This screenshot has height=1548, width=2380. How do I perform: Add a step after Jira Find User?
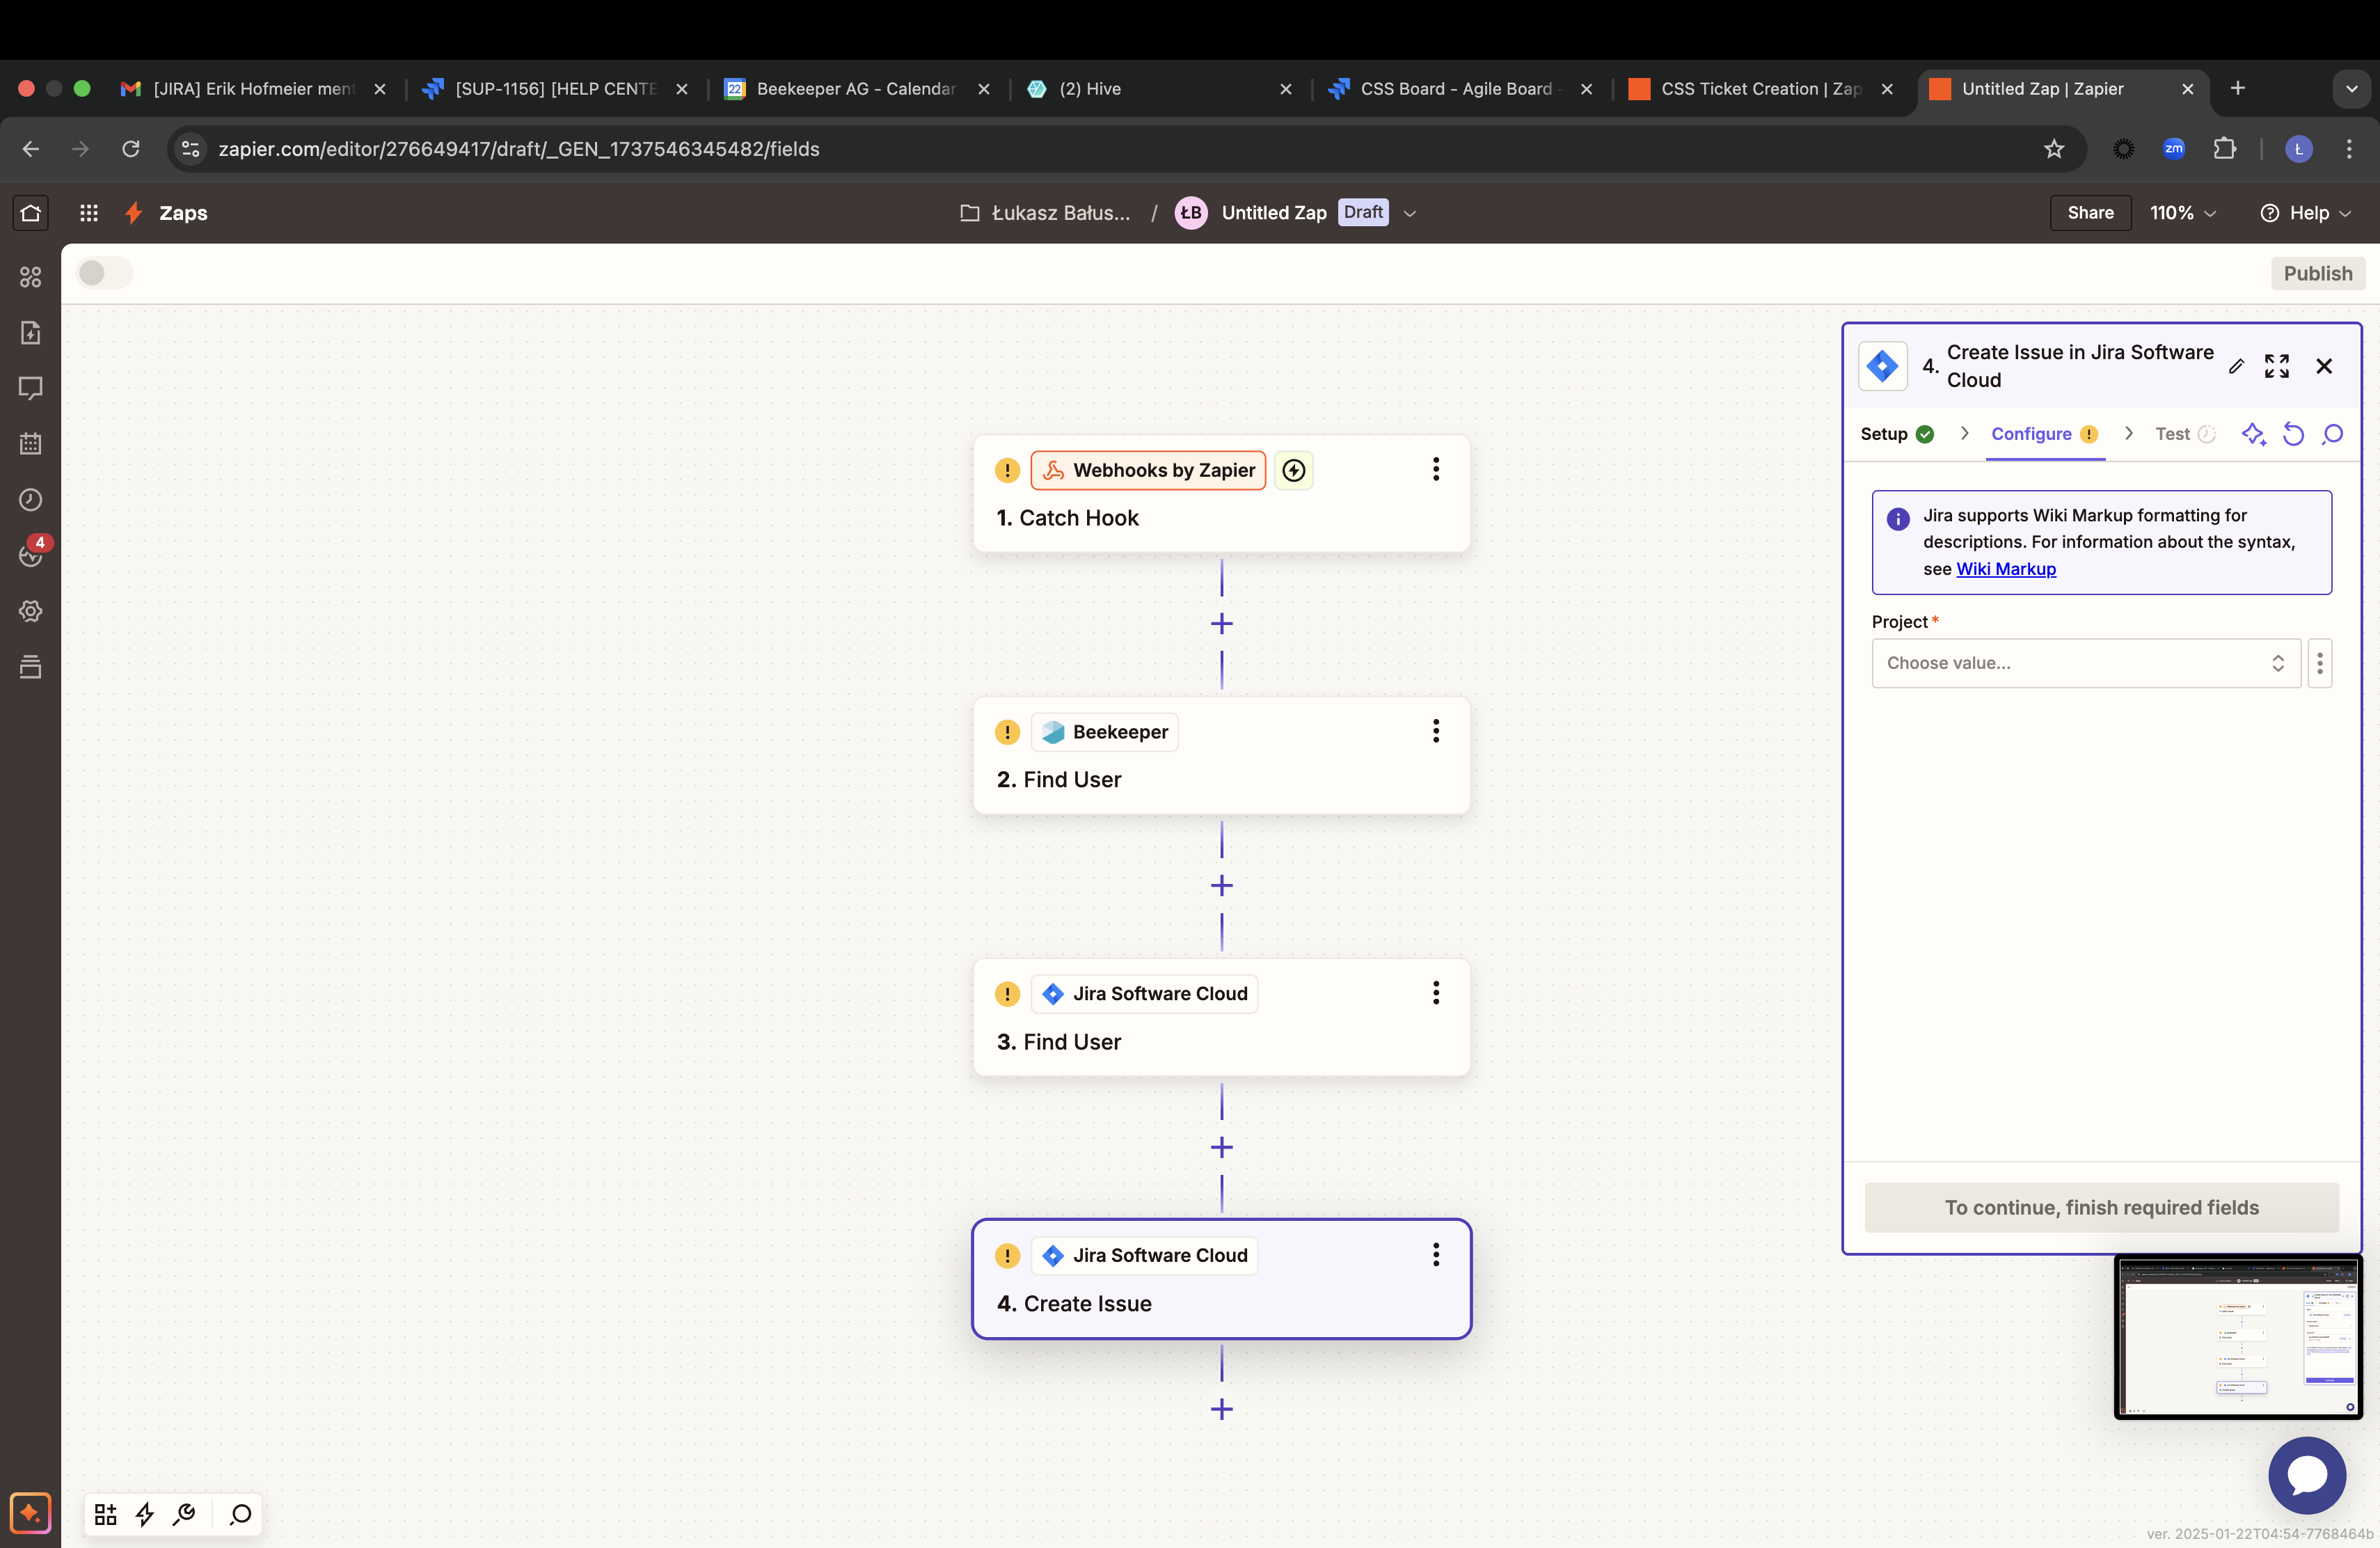click(x=1221, y=1148)
